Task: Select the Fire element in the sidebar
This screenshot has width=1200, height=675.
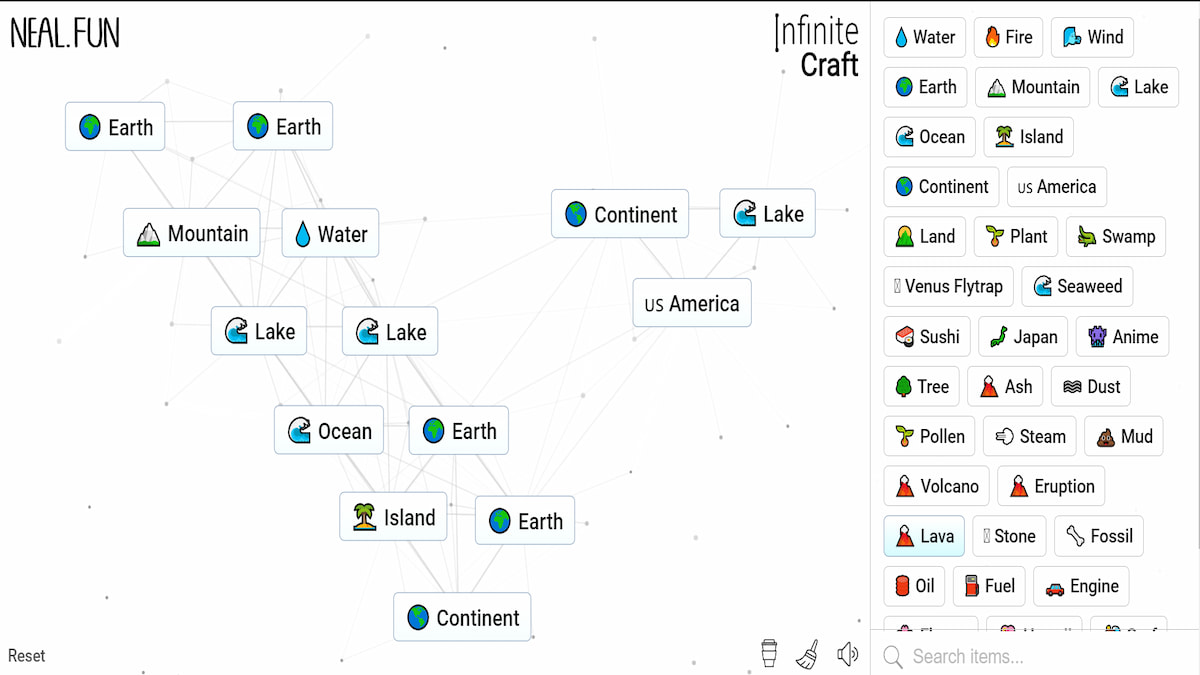Action: point(1008,37)
